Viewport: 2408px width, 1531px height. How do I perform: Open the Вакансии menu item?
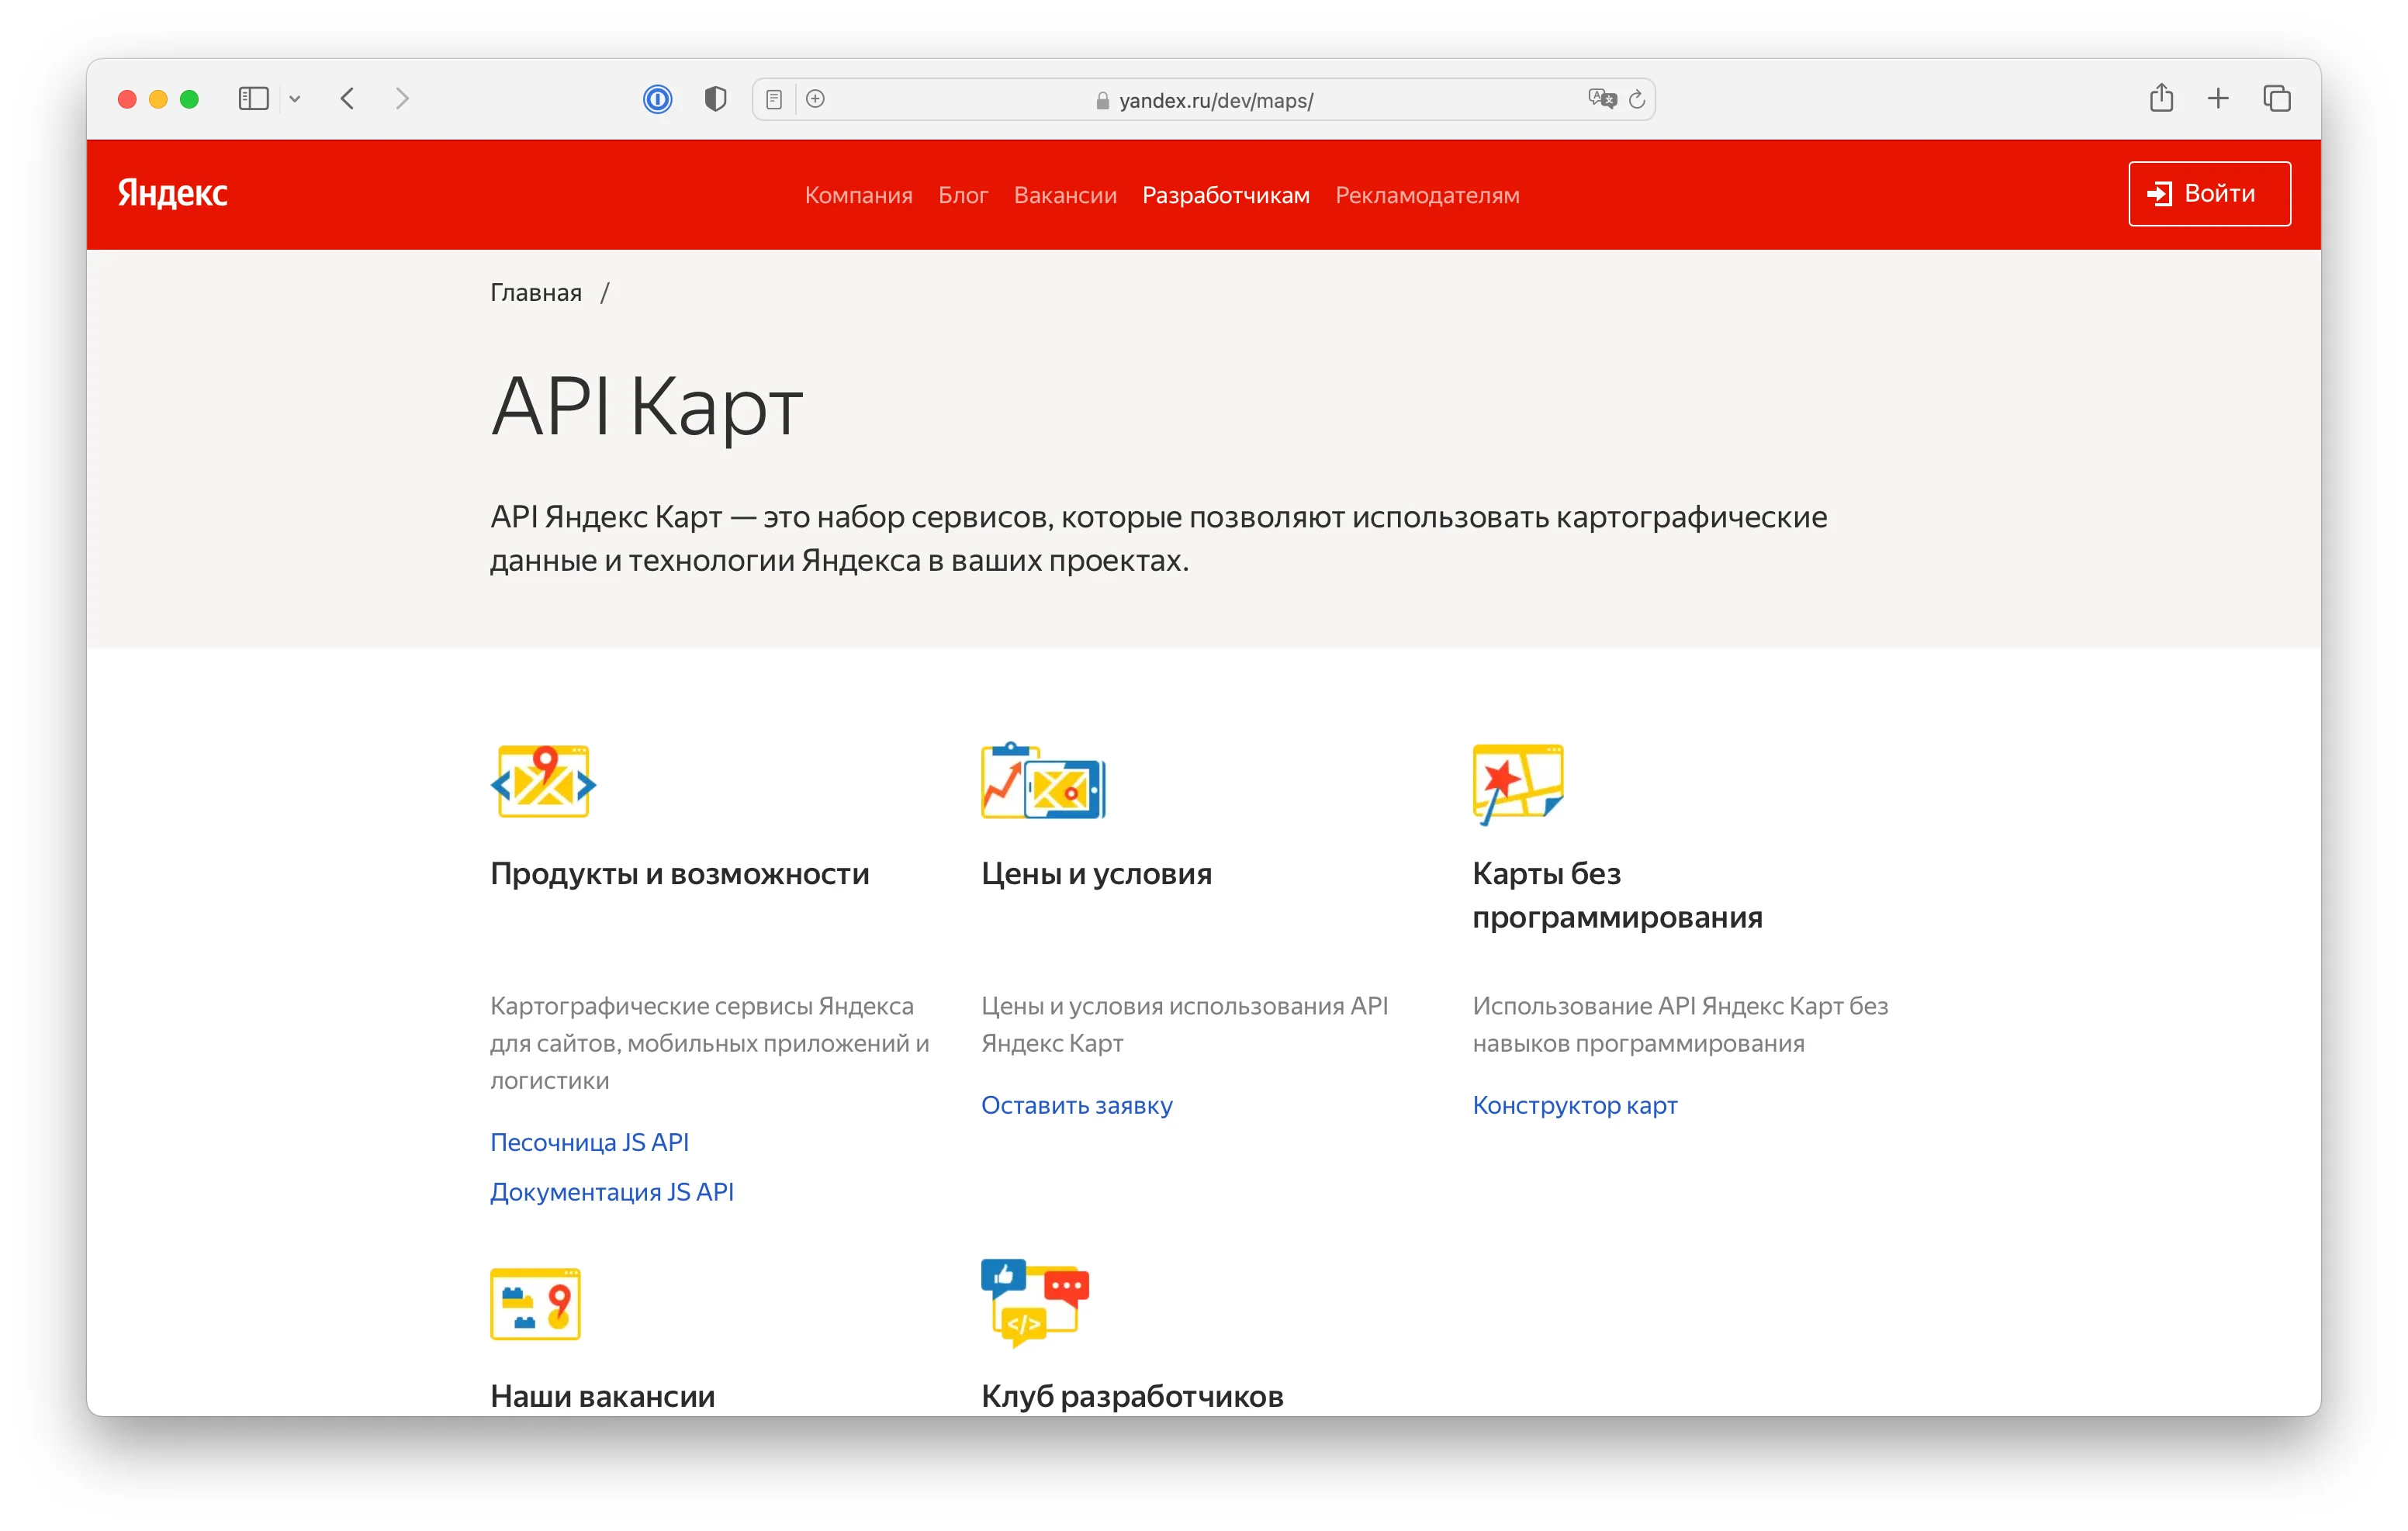click(x=1065, y=195)
